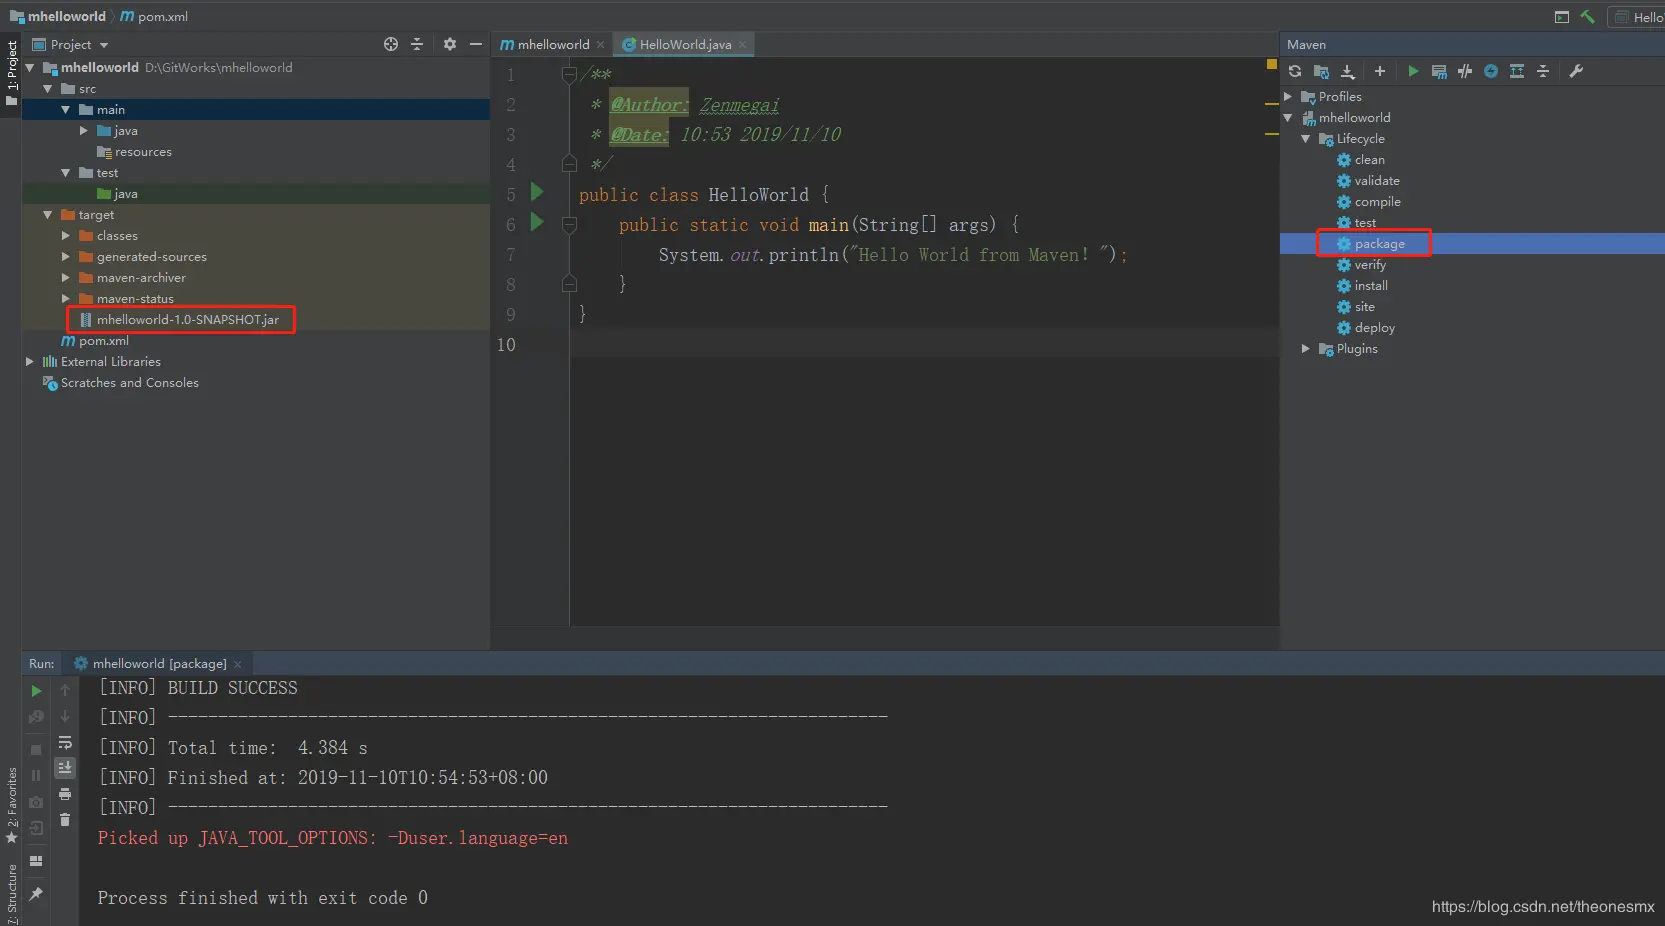Close the HelloWorld.java editor tab
Viewport: 1665px width, 926px height.
pos(742,45)
